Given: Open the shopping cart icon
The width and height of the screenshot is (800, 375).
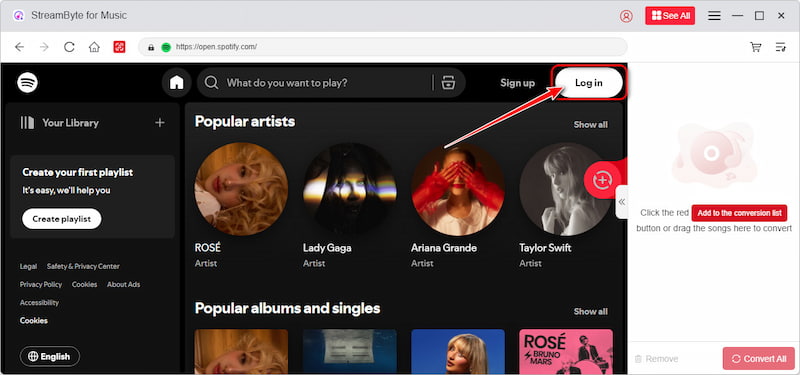Looking at the screenshot, I should click(x=756, y=47).
